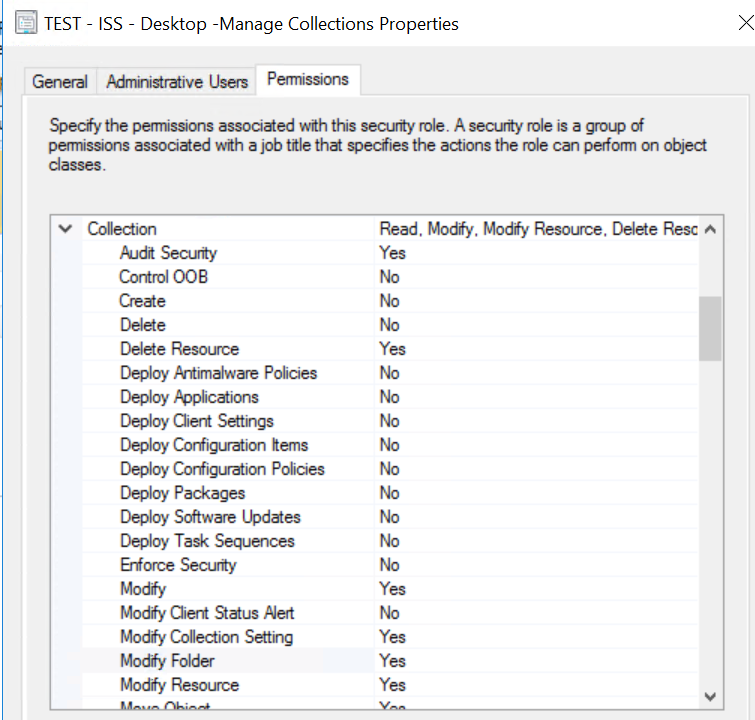Select the Permissions tab
755x720 pixels.
[308, 79]
